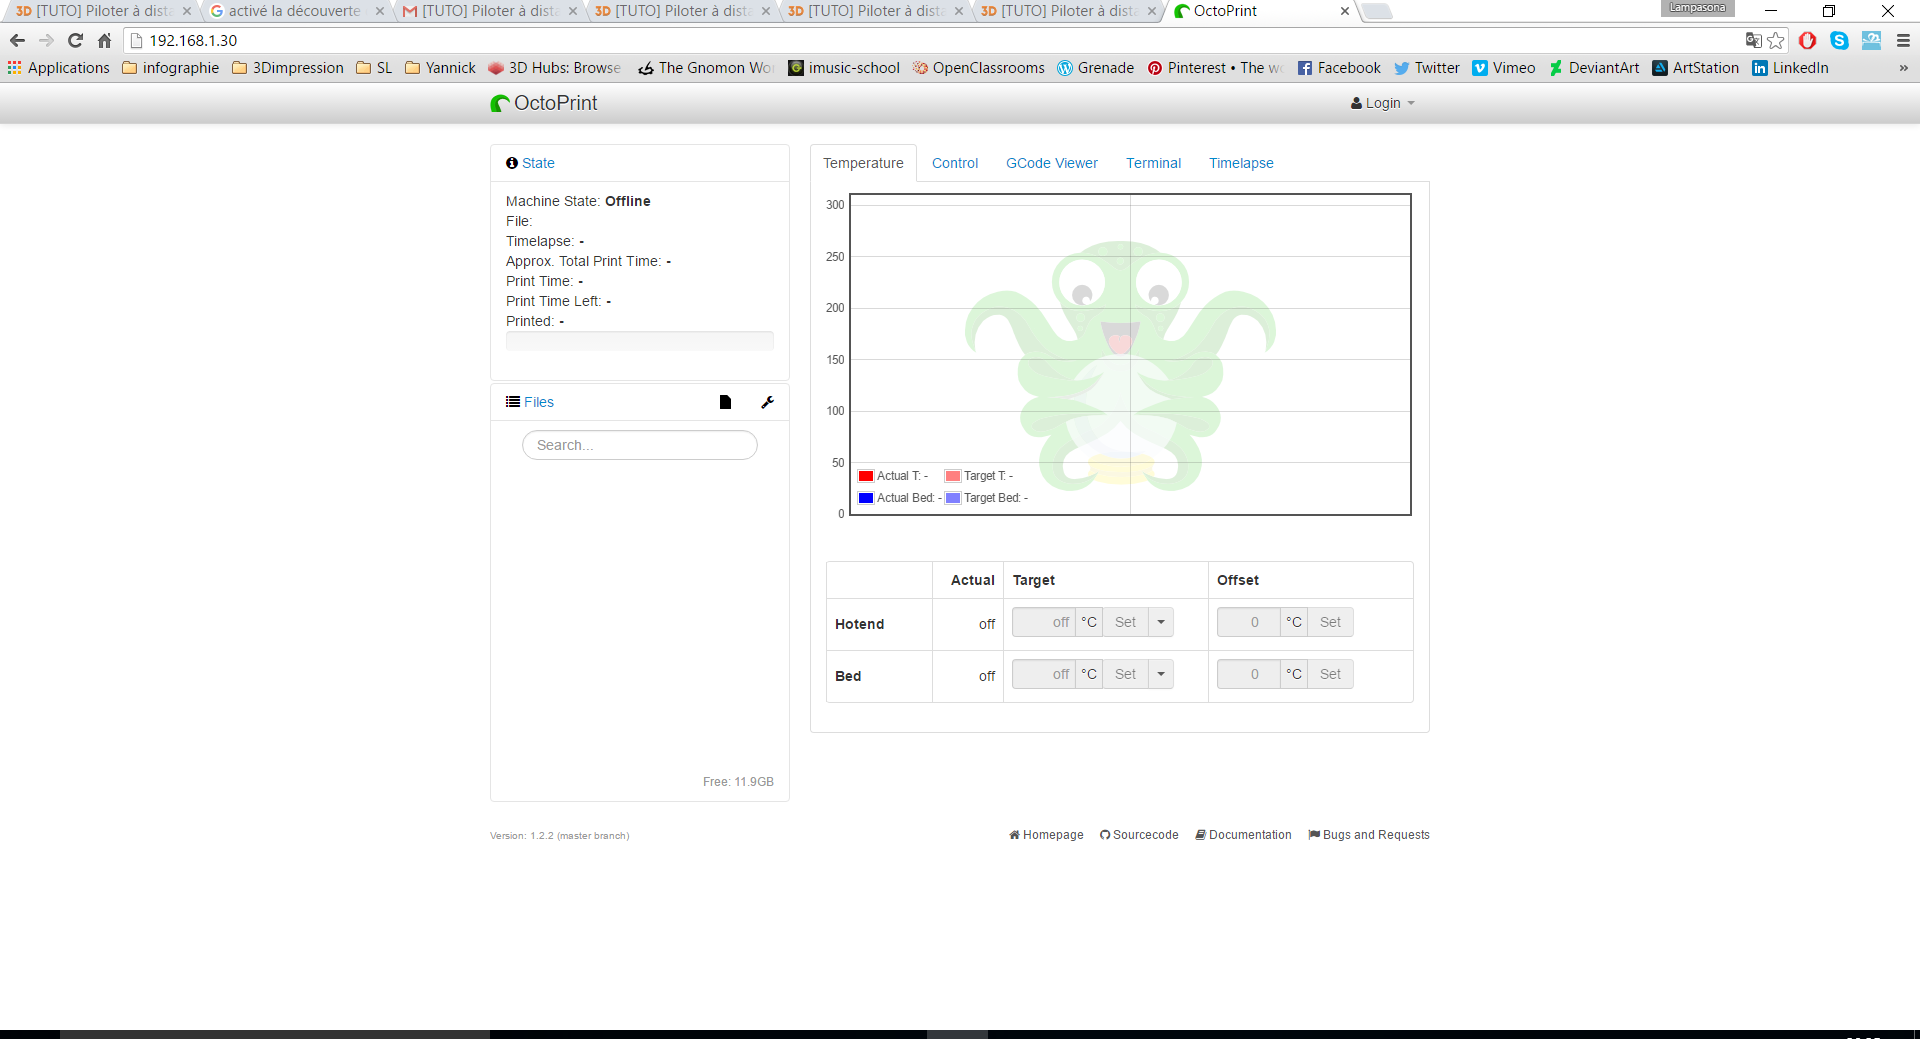Bookmark this page with the star icon
Screen dimensions: 1920x1039
click(x=1776, y=41)
